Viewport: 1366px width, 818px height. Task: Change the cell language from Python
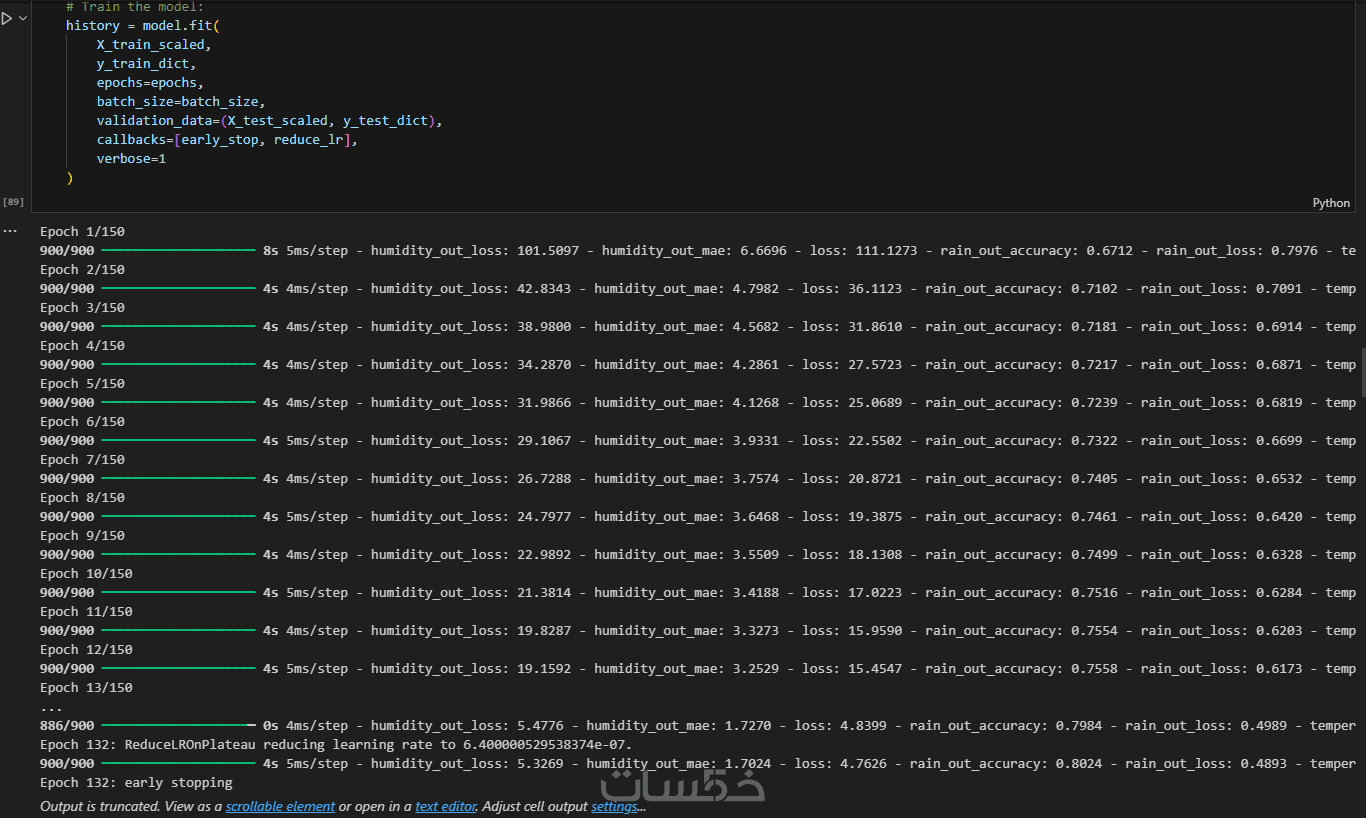pos(1330,203)
